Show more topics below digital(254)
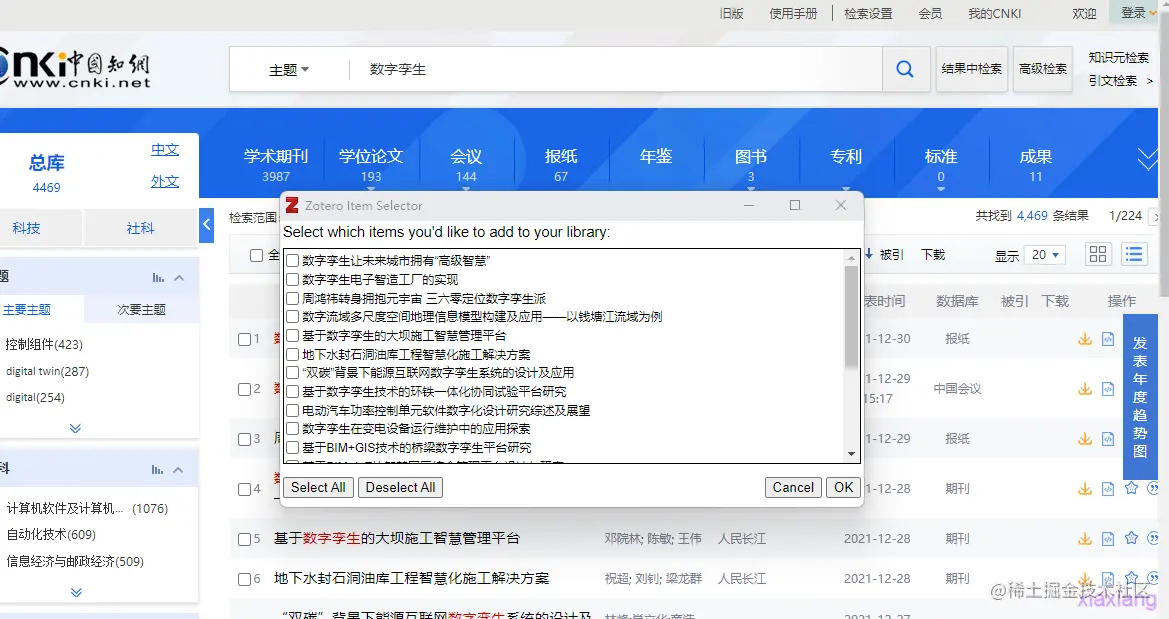 click(x=75, y=428)
